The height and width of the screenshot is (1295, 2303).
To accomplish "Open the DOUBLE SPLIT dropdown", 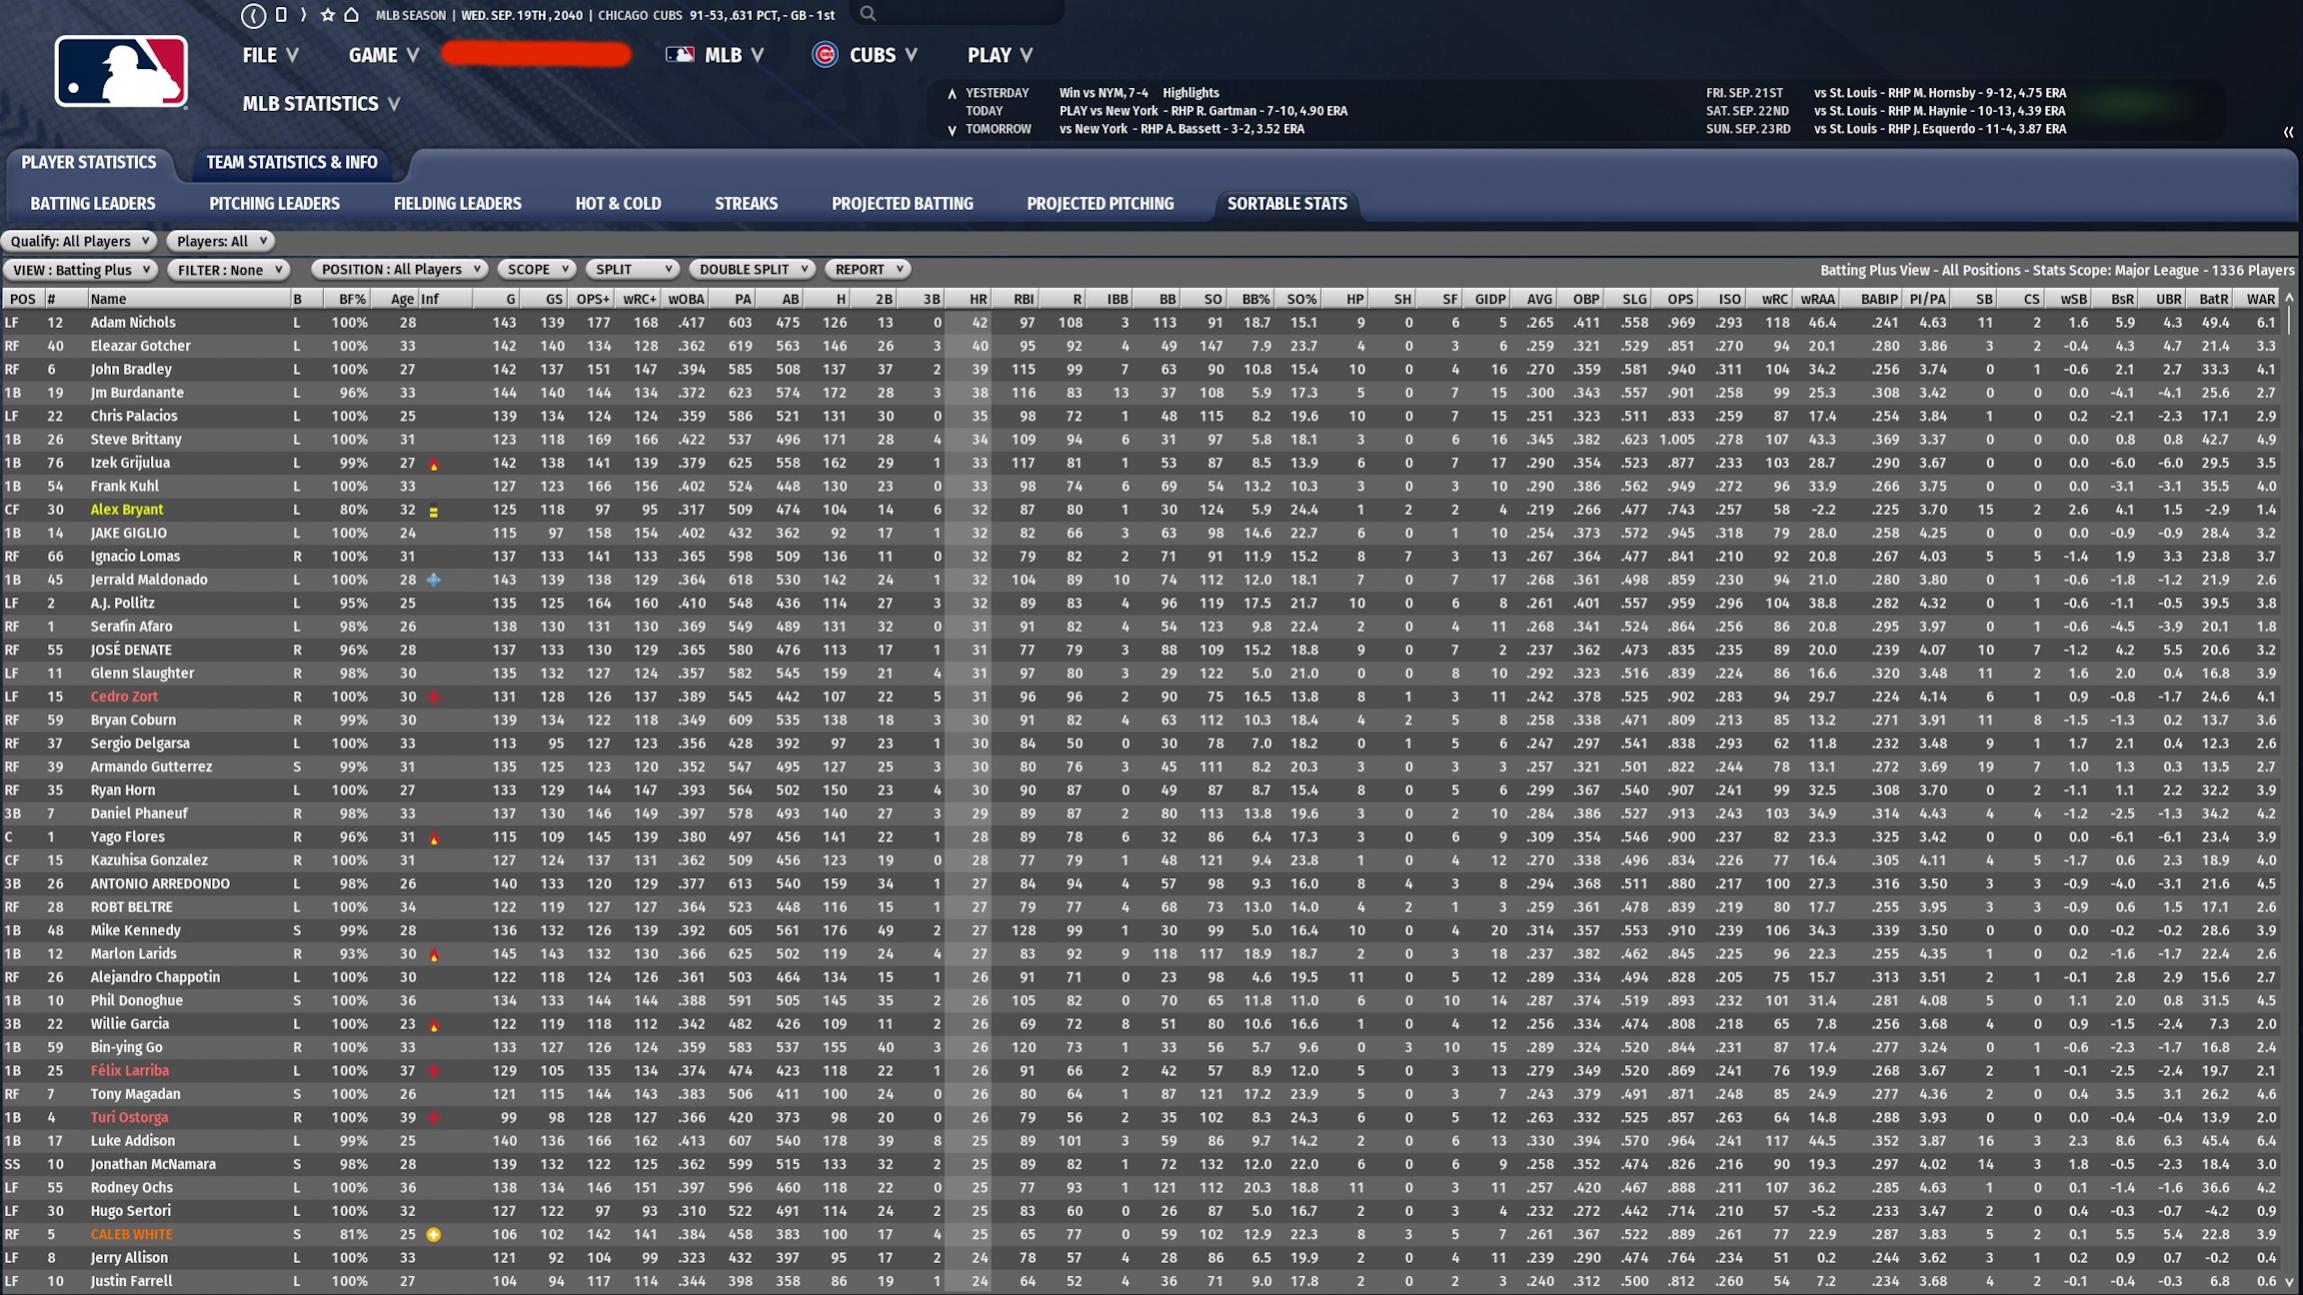I will pyautogui.click(x=751, y=269).
